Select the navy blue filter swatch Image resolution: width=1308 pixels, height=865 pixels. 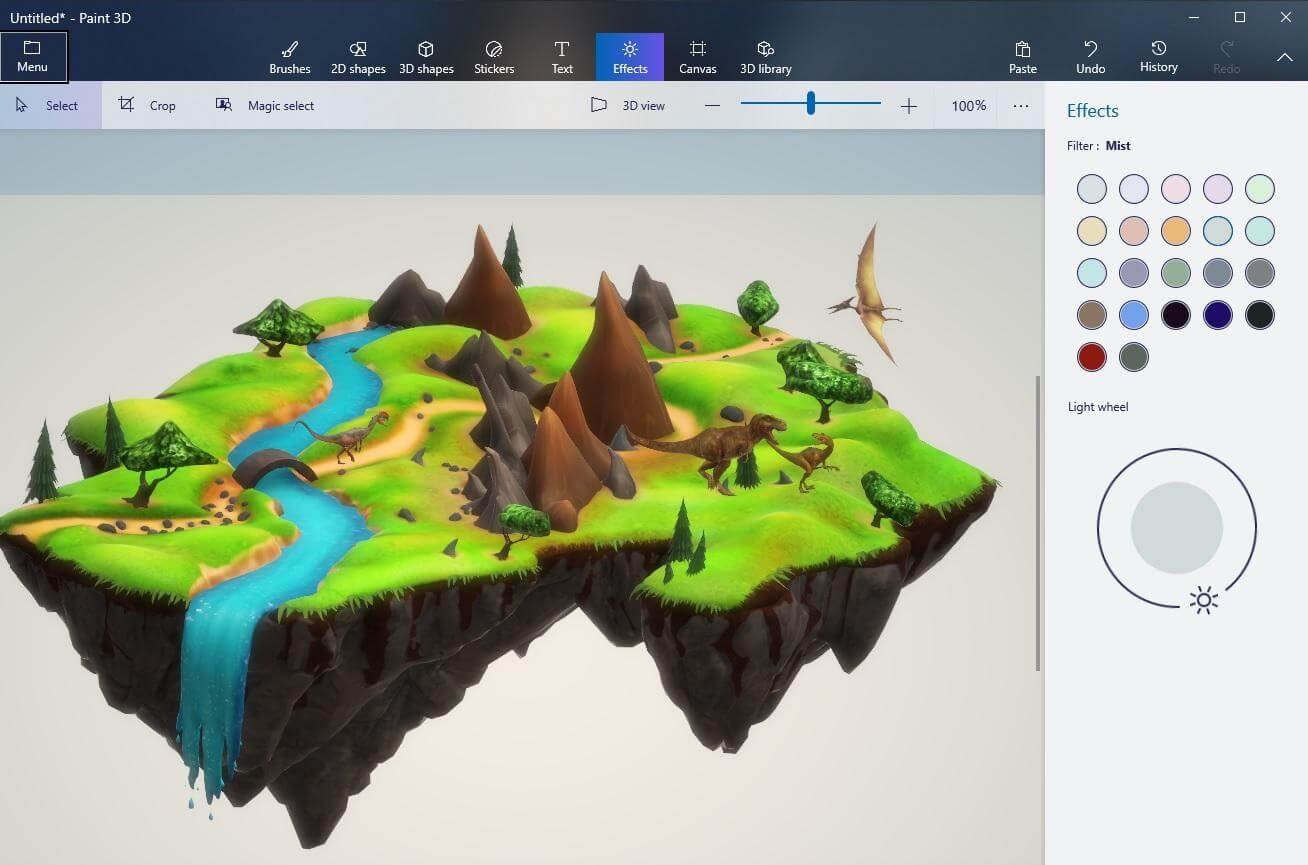coord(1218,315)
